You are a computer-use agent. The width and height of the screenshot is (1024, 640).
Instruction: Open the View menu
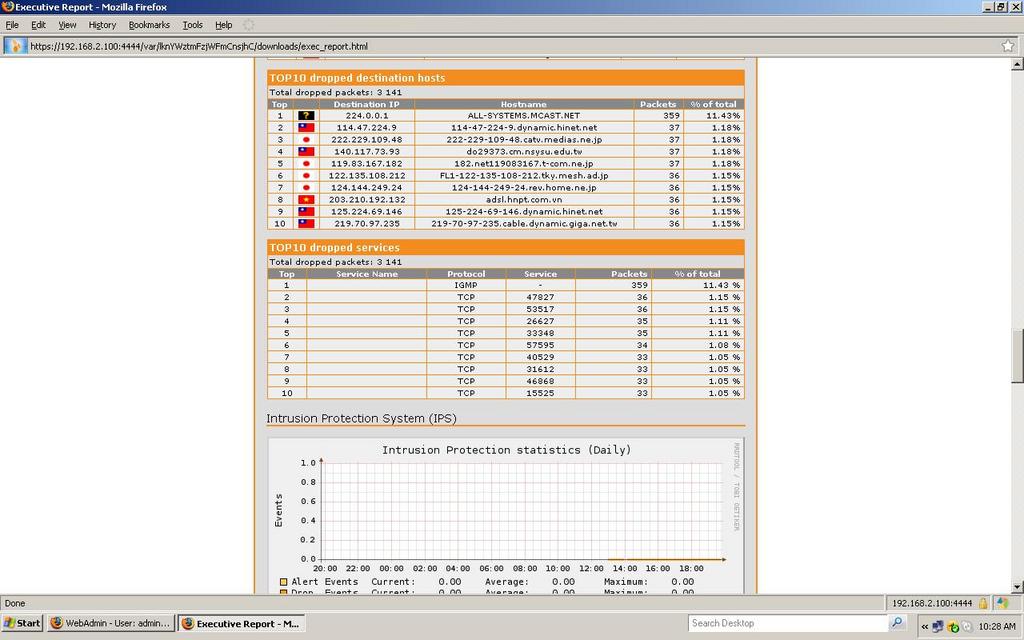[67, 25]
